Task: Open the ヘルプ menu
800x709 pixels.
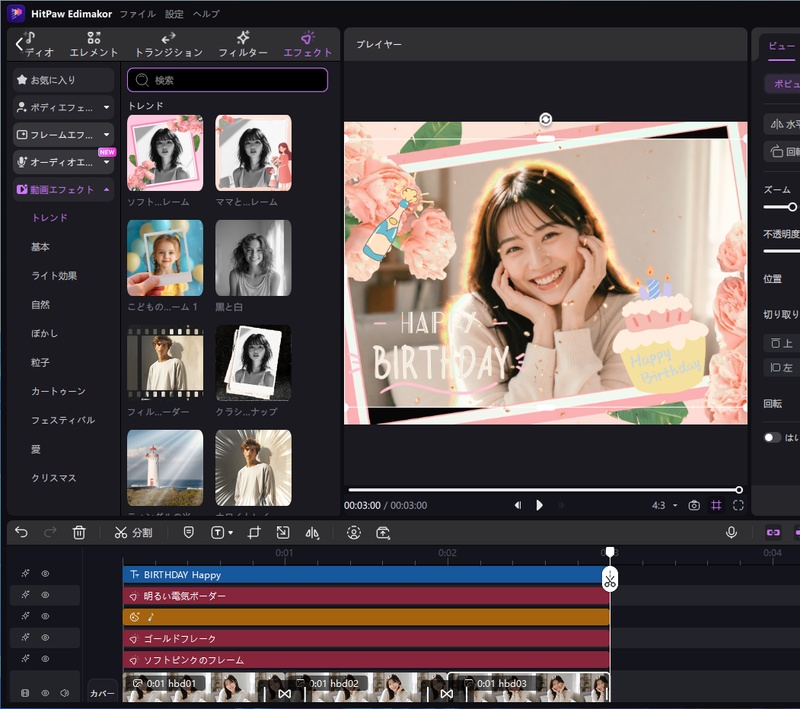Action: [206, 14]
